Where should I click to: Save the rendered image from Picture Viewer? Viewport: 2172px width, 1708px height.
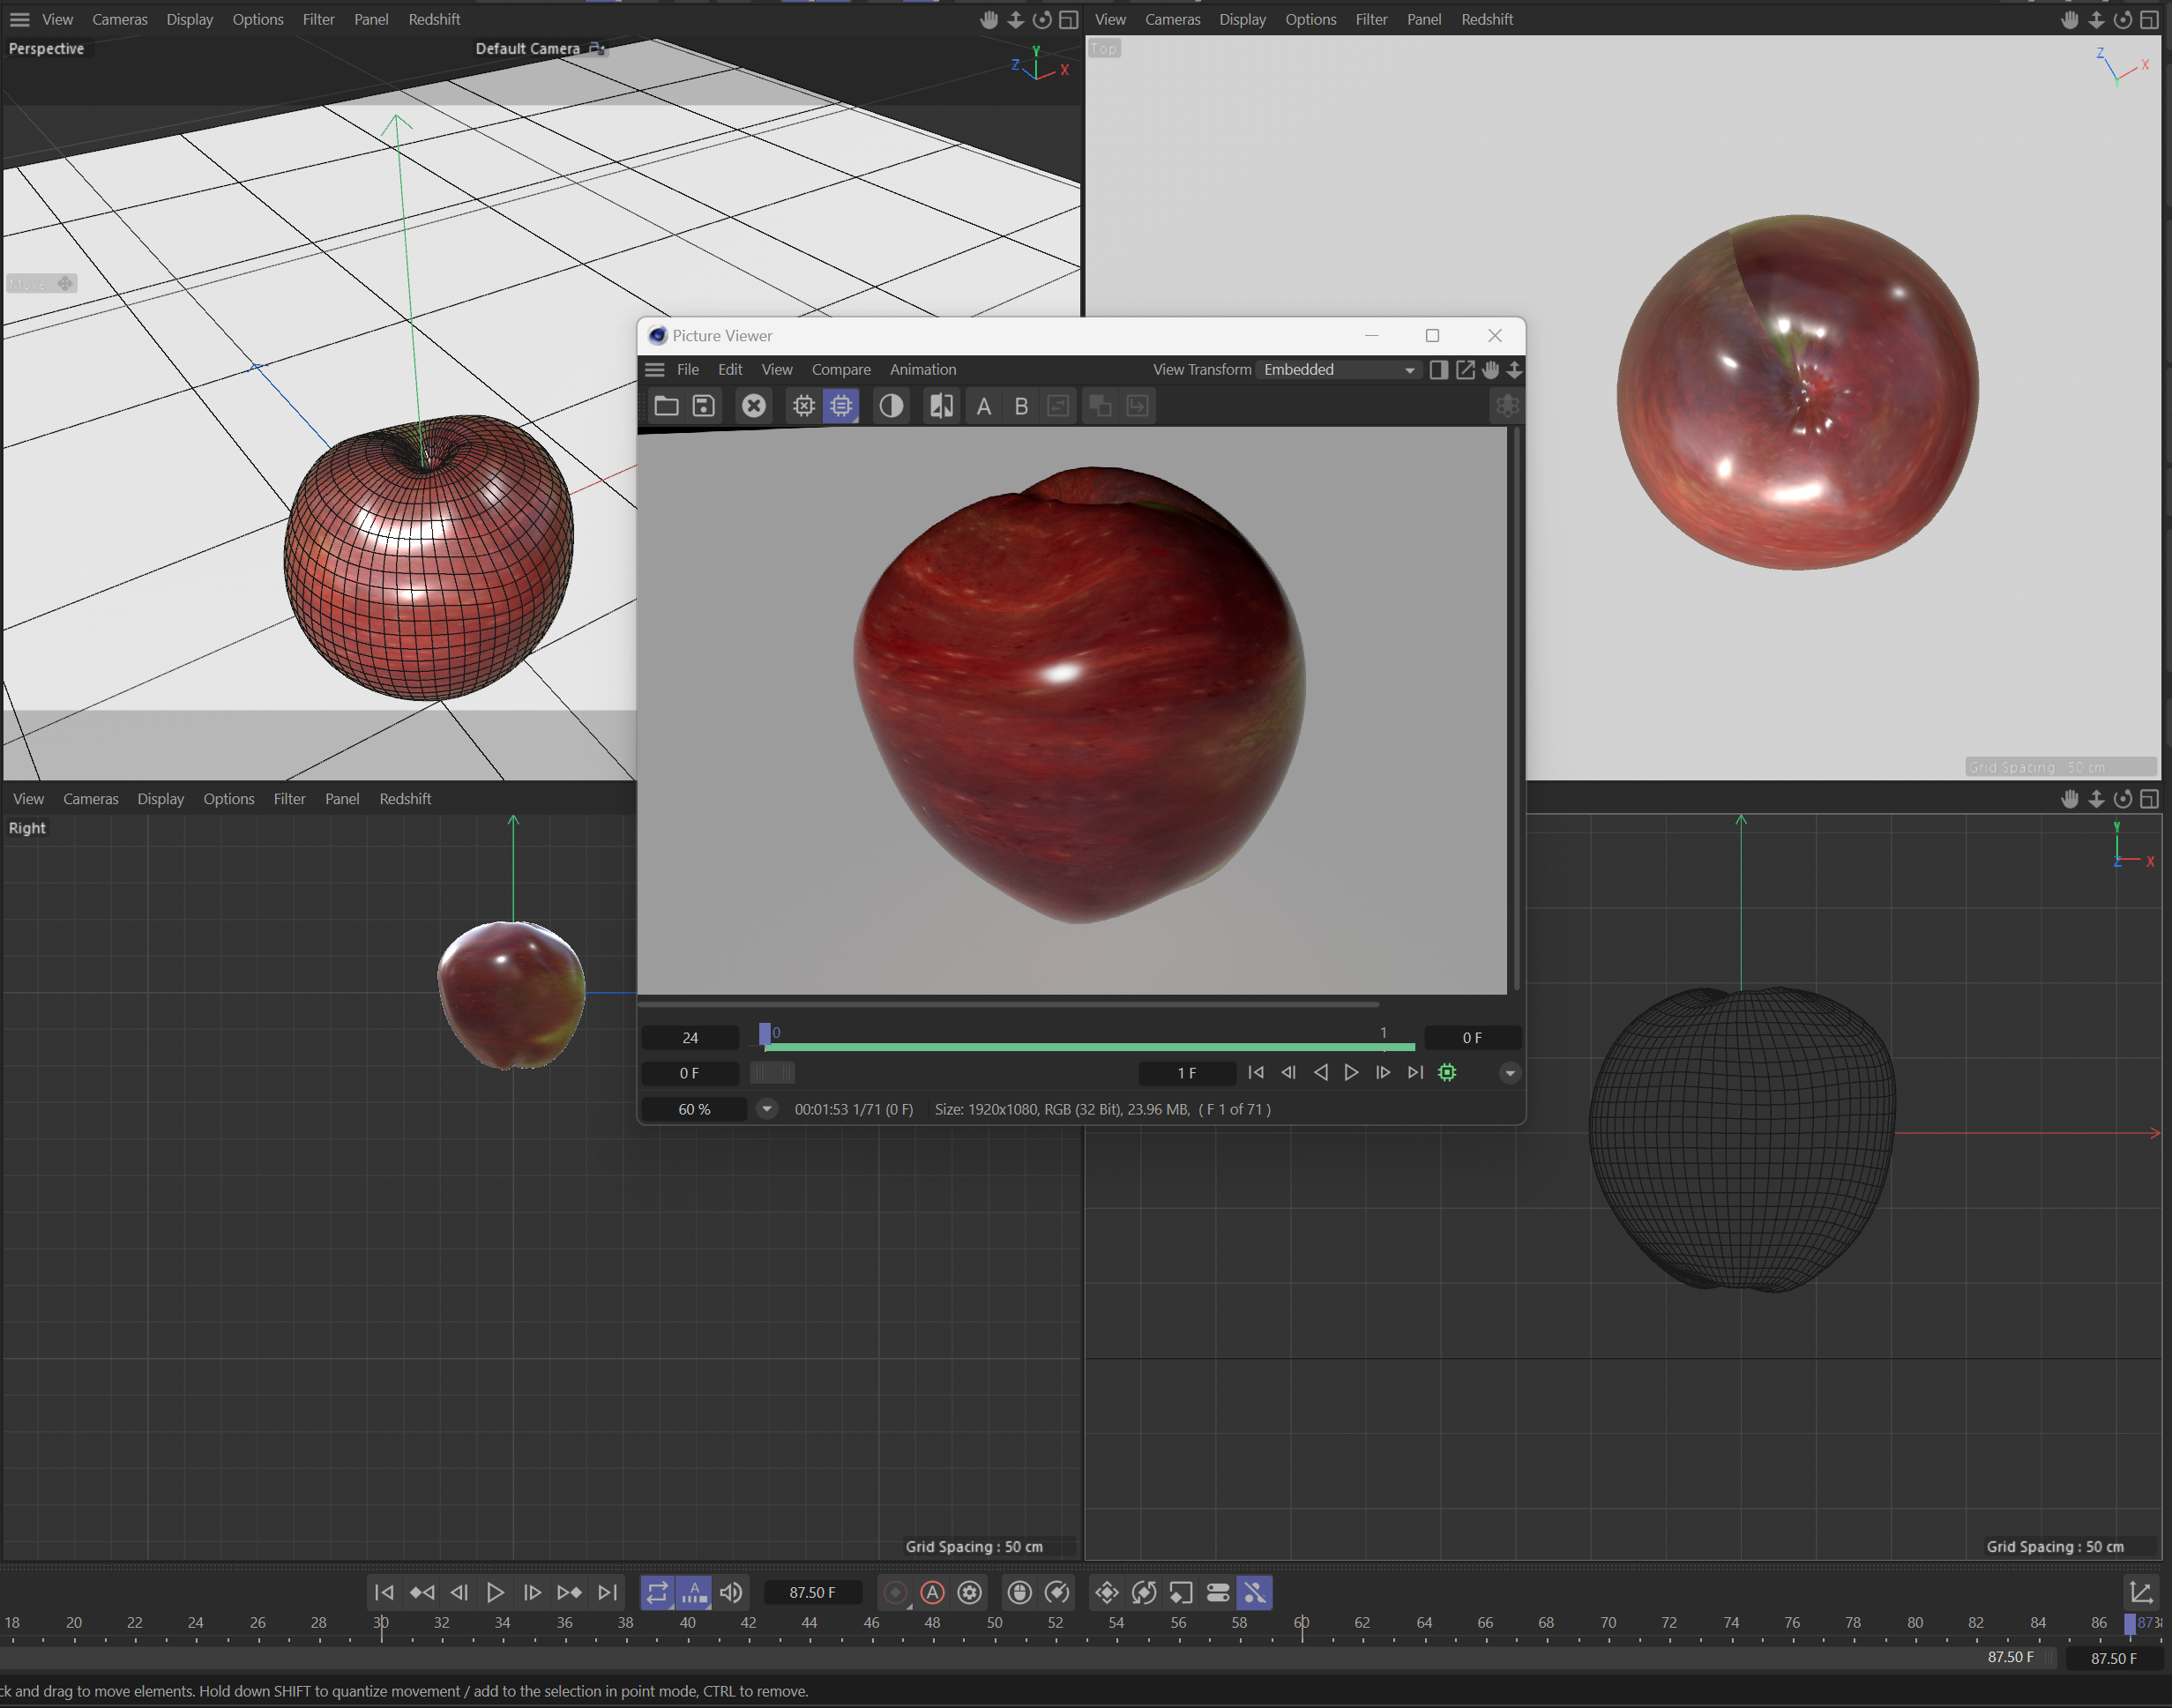[704, 405]
